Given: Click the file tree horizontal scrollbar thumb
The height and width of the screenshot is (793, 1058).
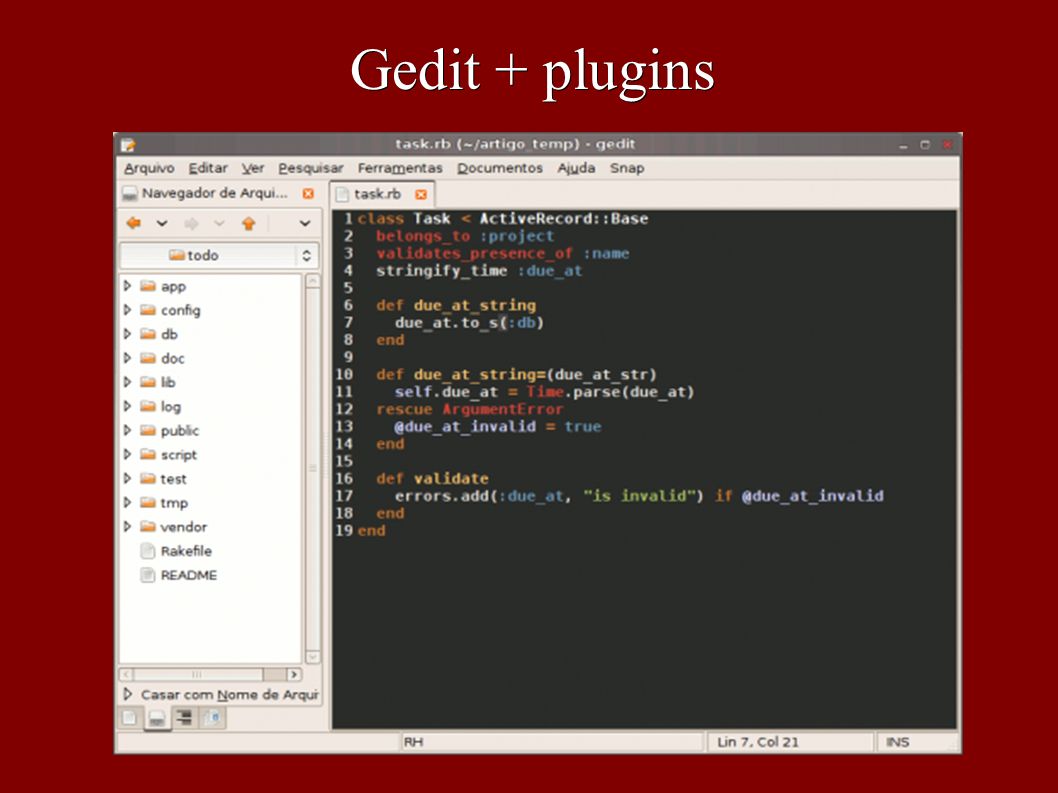Looking at the screenshot, I should pos(198,674).
